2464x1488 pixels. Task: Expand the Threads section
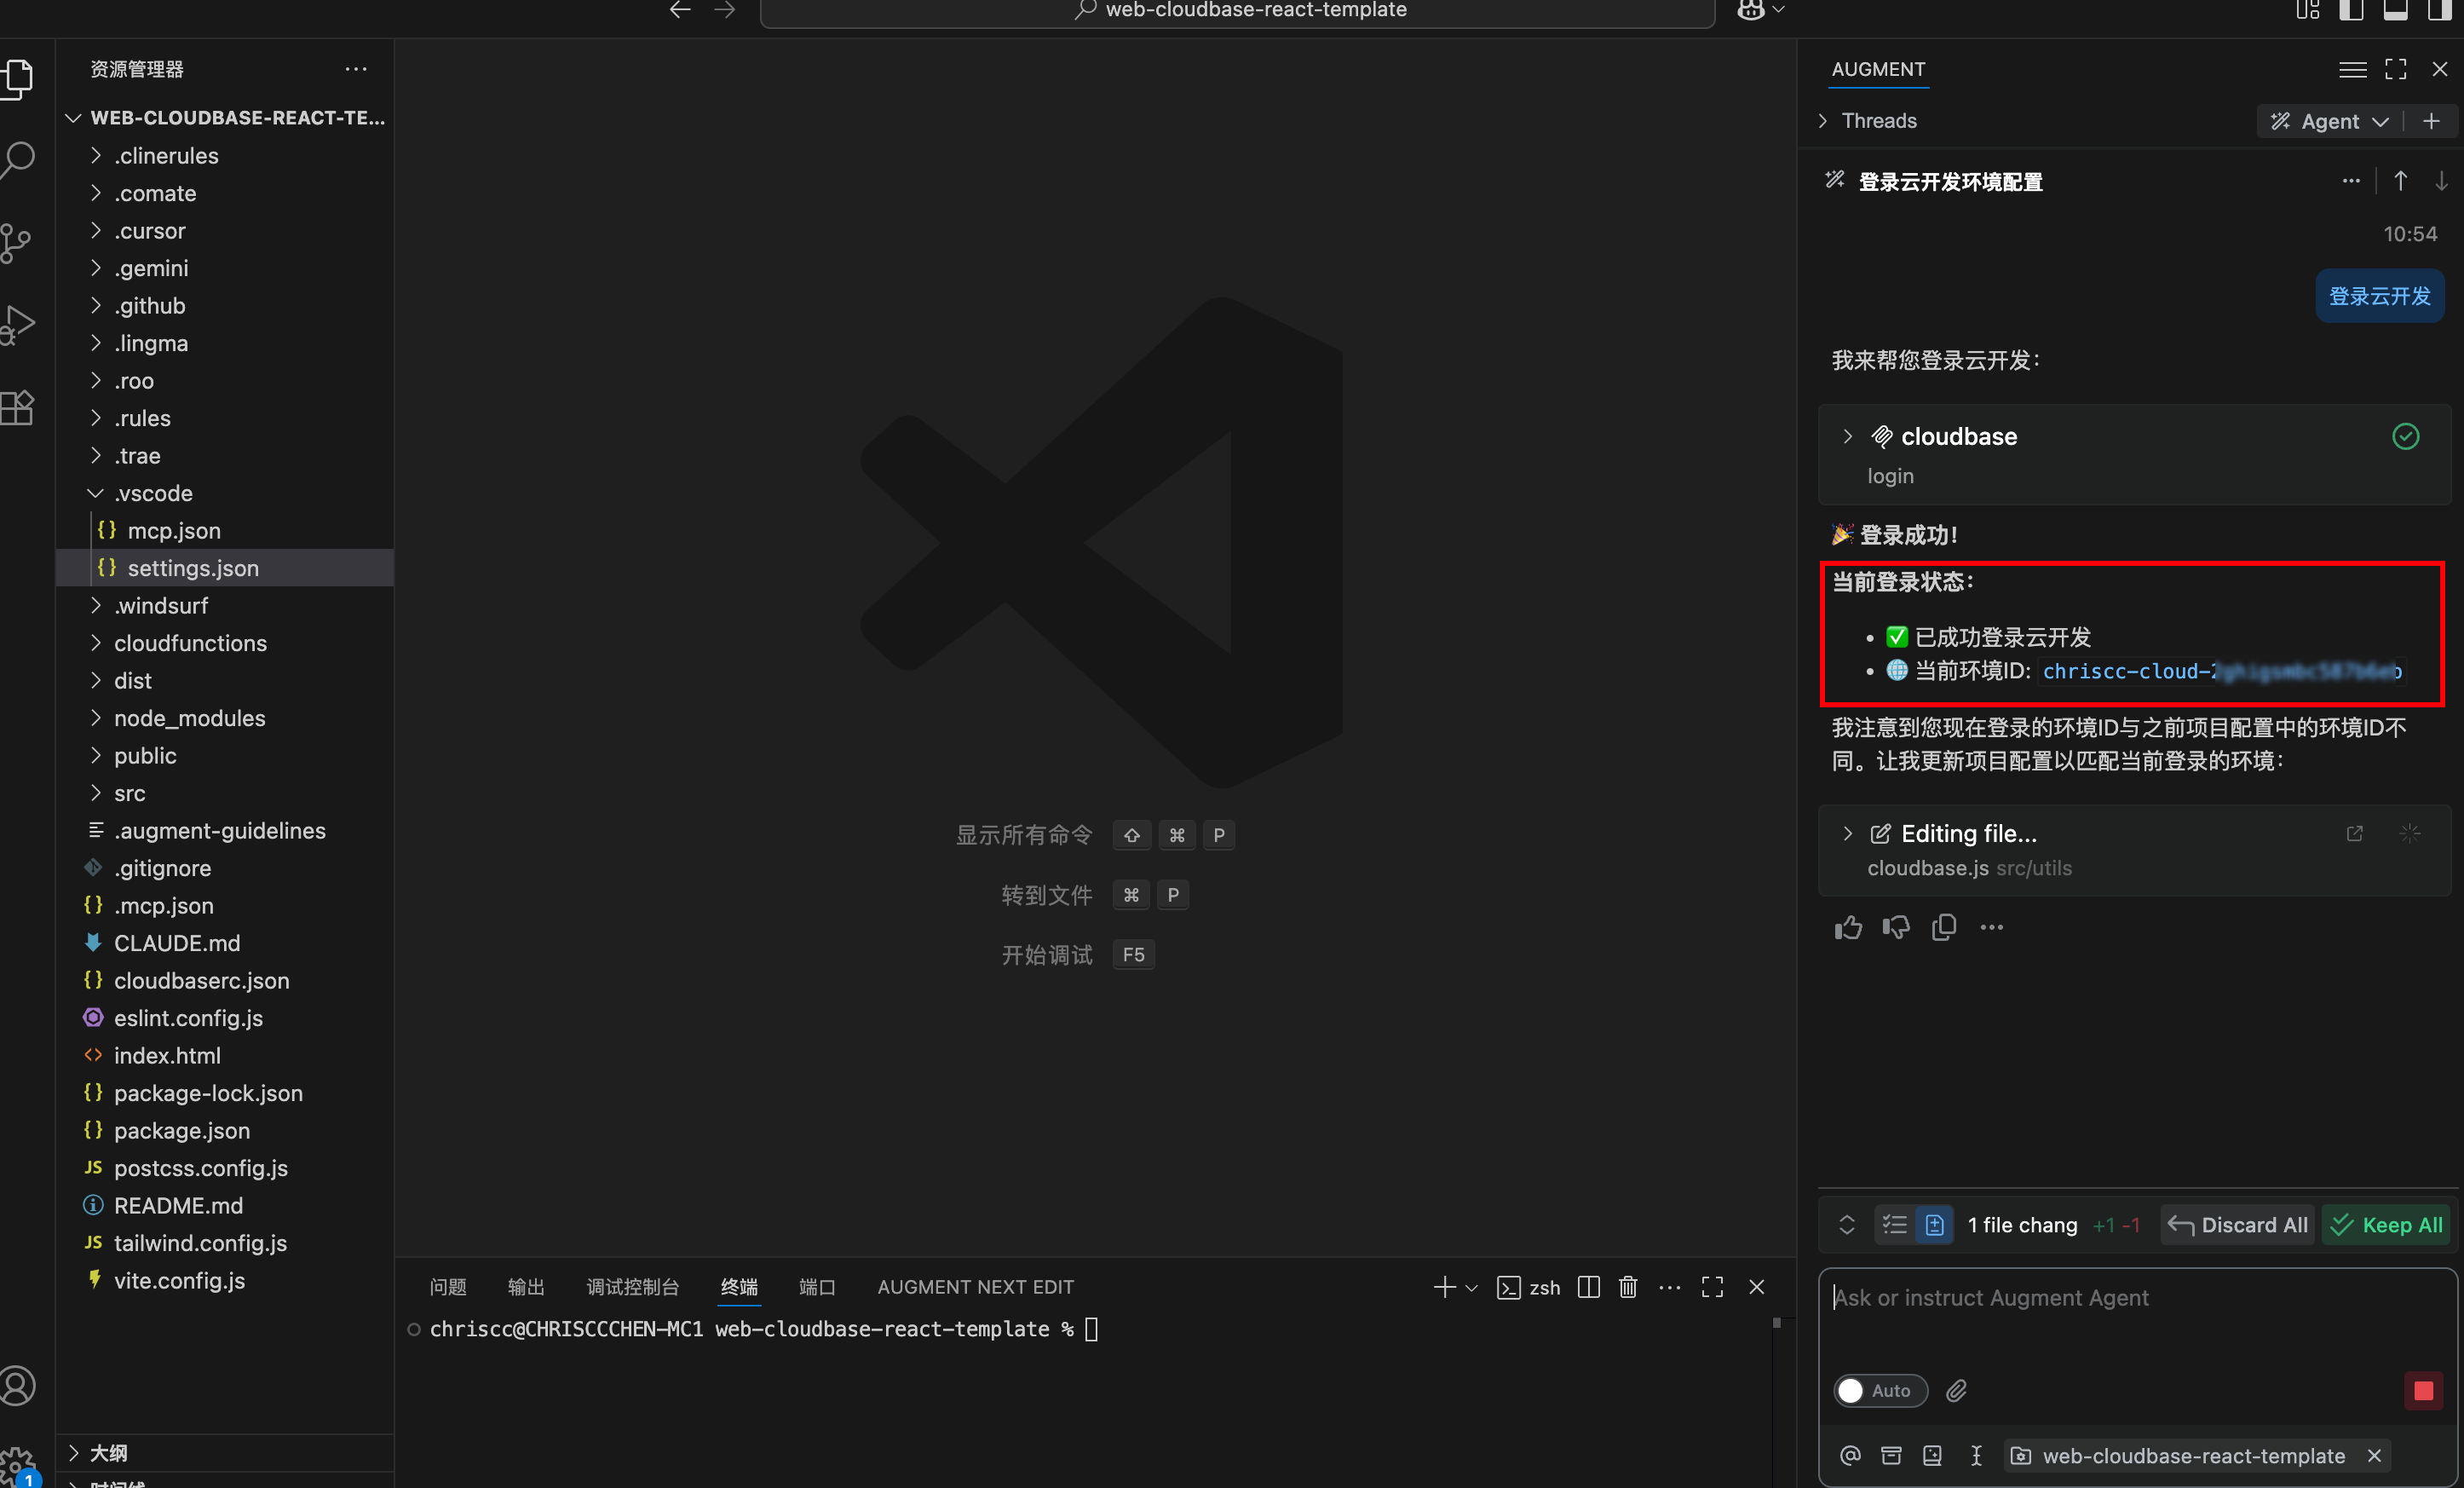point(1867,121)
